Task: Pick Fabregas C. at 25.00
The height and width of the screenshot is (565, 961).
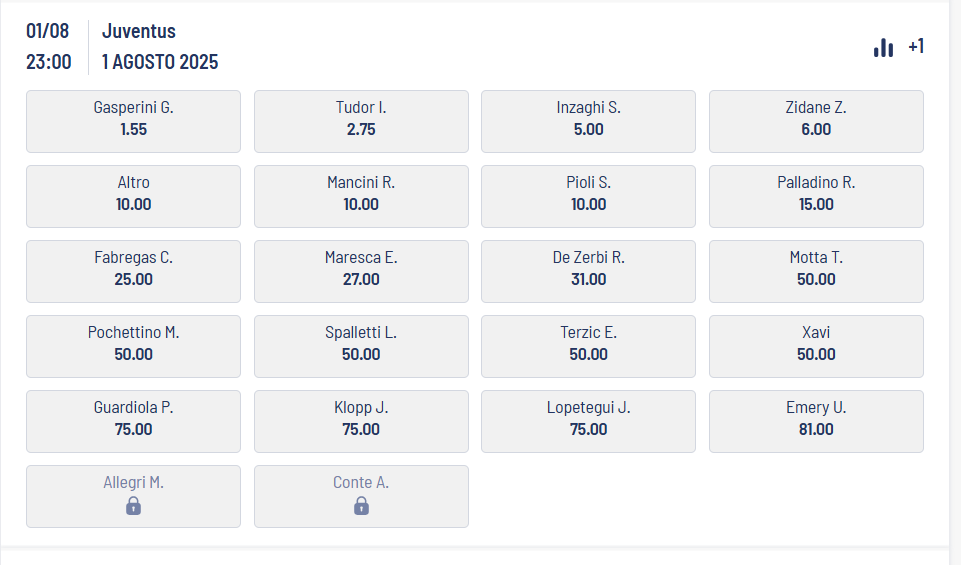Action: click(134, 271)
